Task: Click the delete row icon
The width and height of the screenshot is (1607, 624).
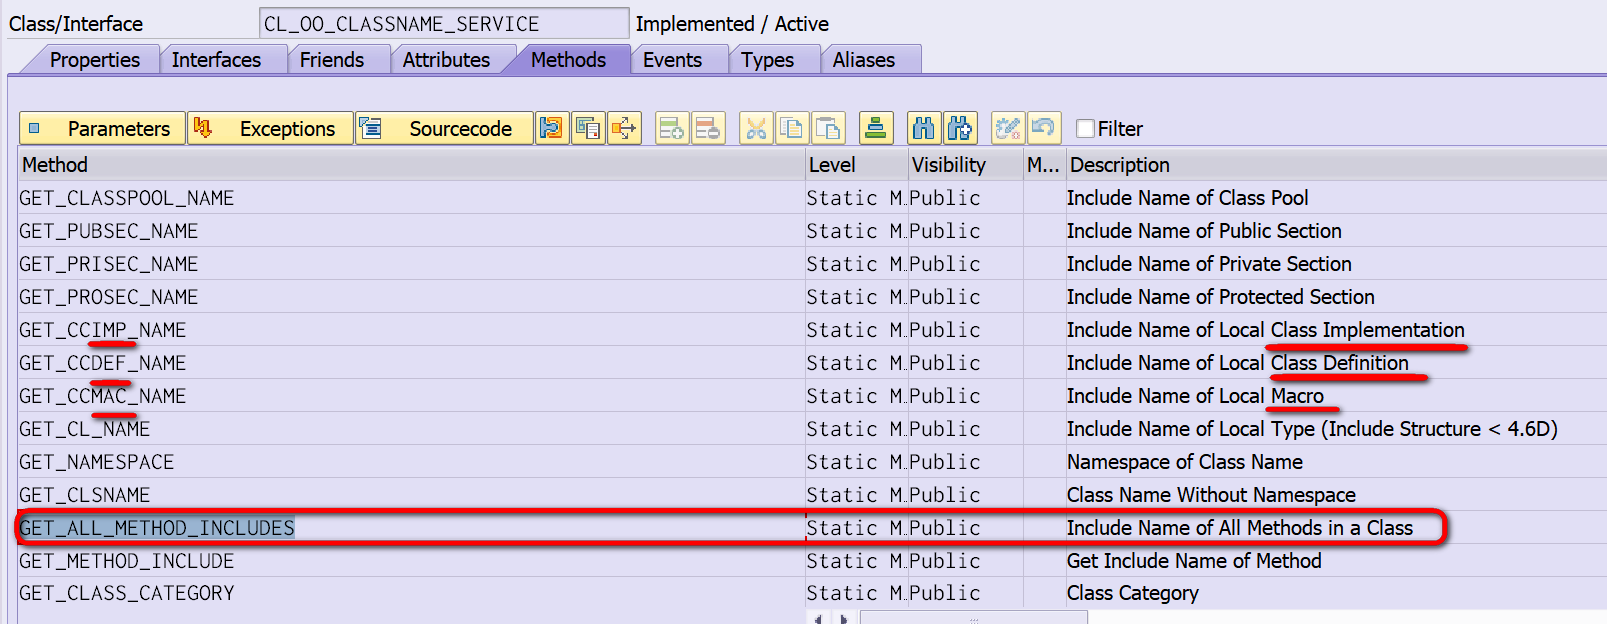Action: 708,128
